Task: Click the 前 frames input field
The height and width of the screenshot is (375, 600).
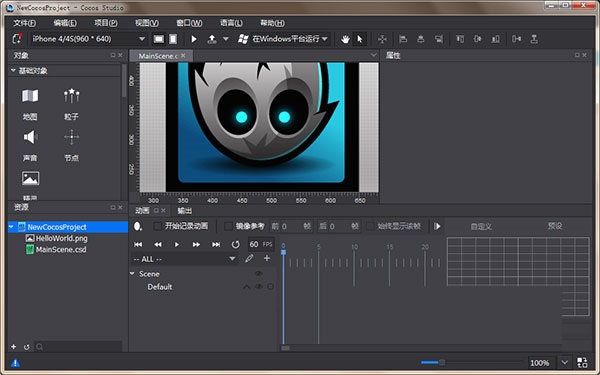Action: tap(291, 227)
